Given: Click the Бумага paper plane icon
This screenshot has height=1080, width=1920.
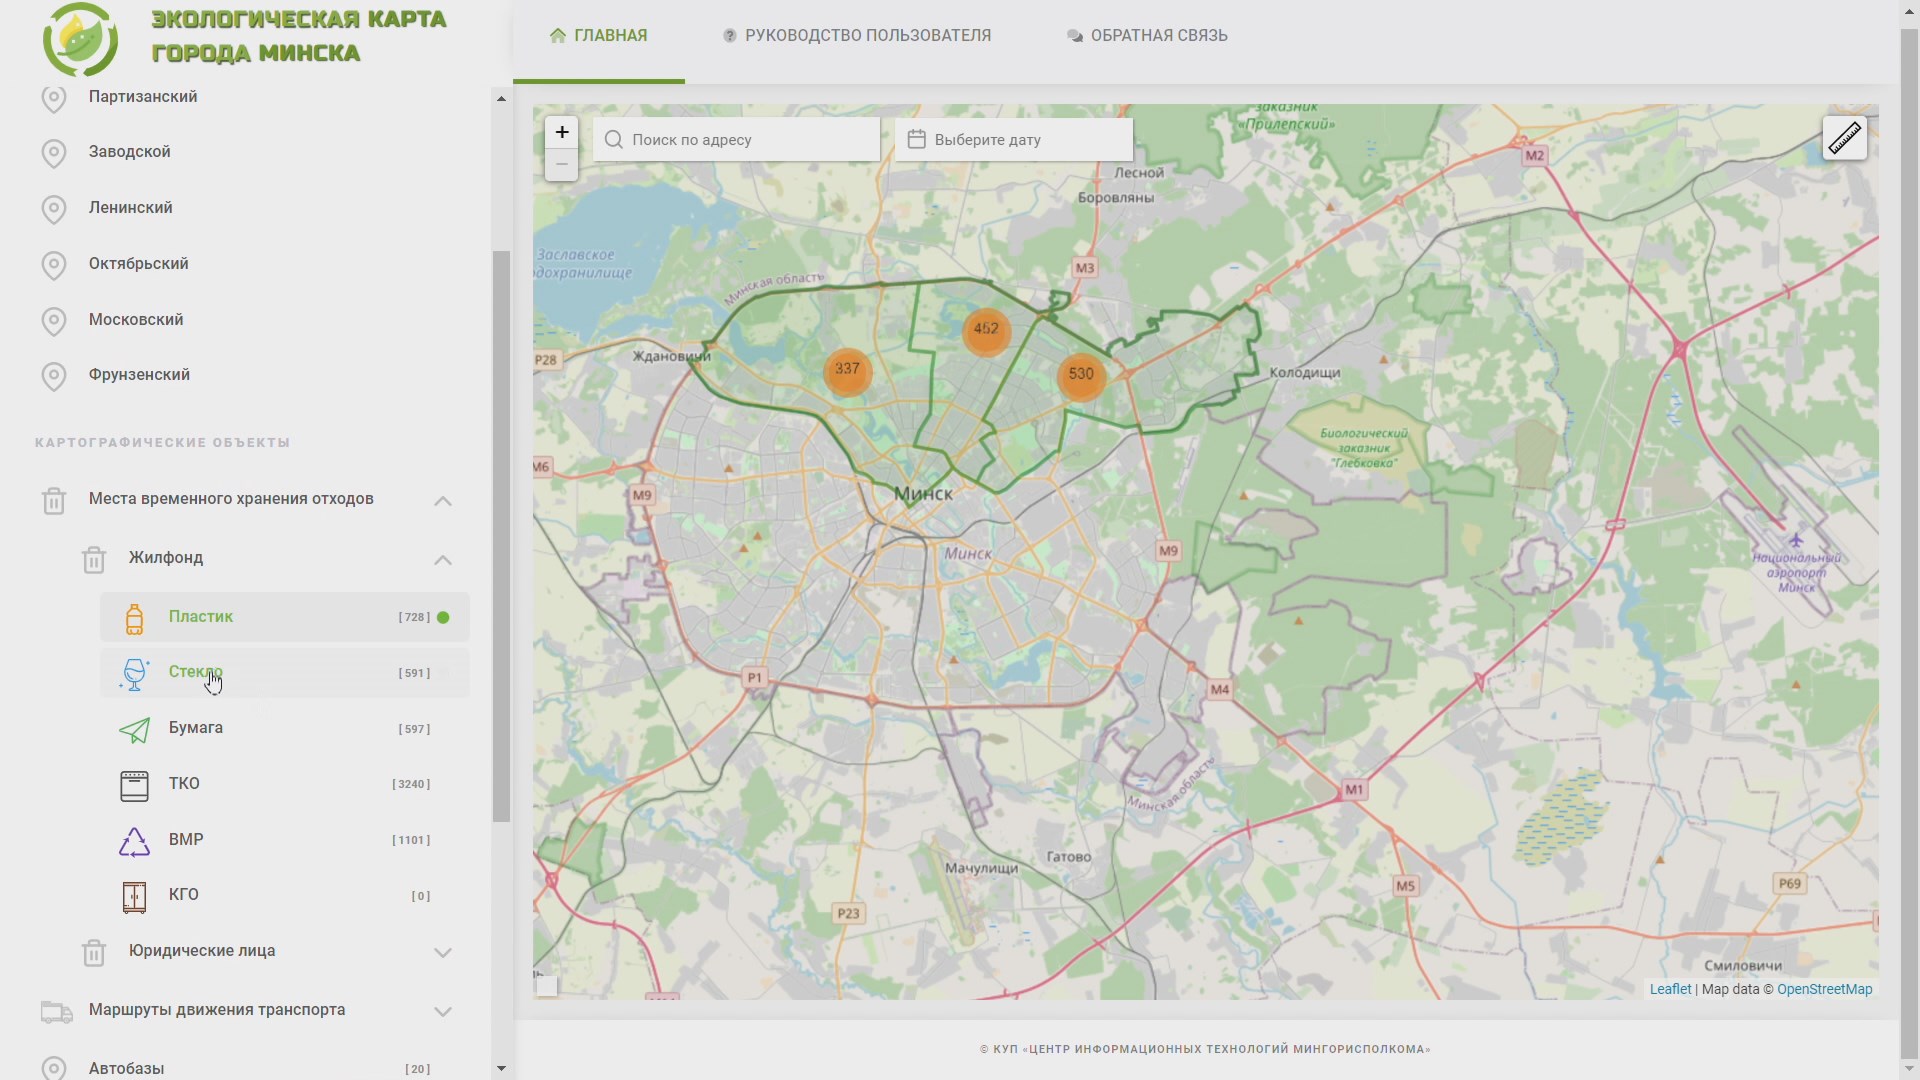Looking at the screenshot, I should pos(134,730).
